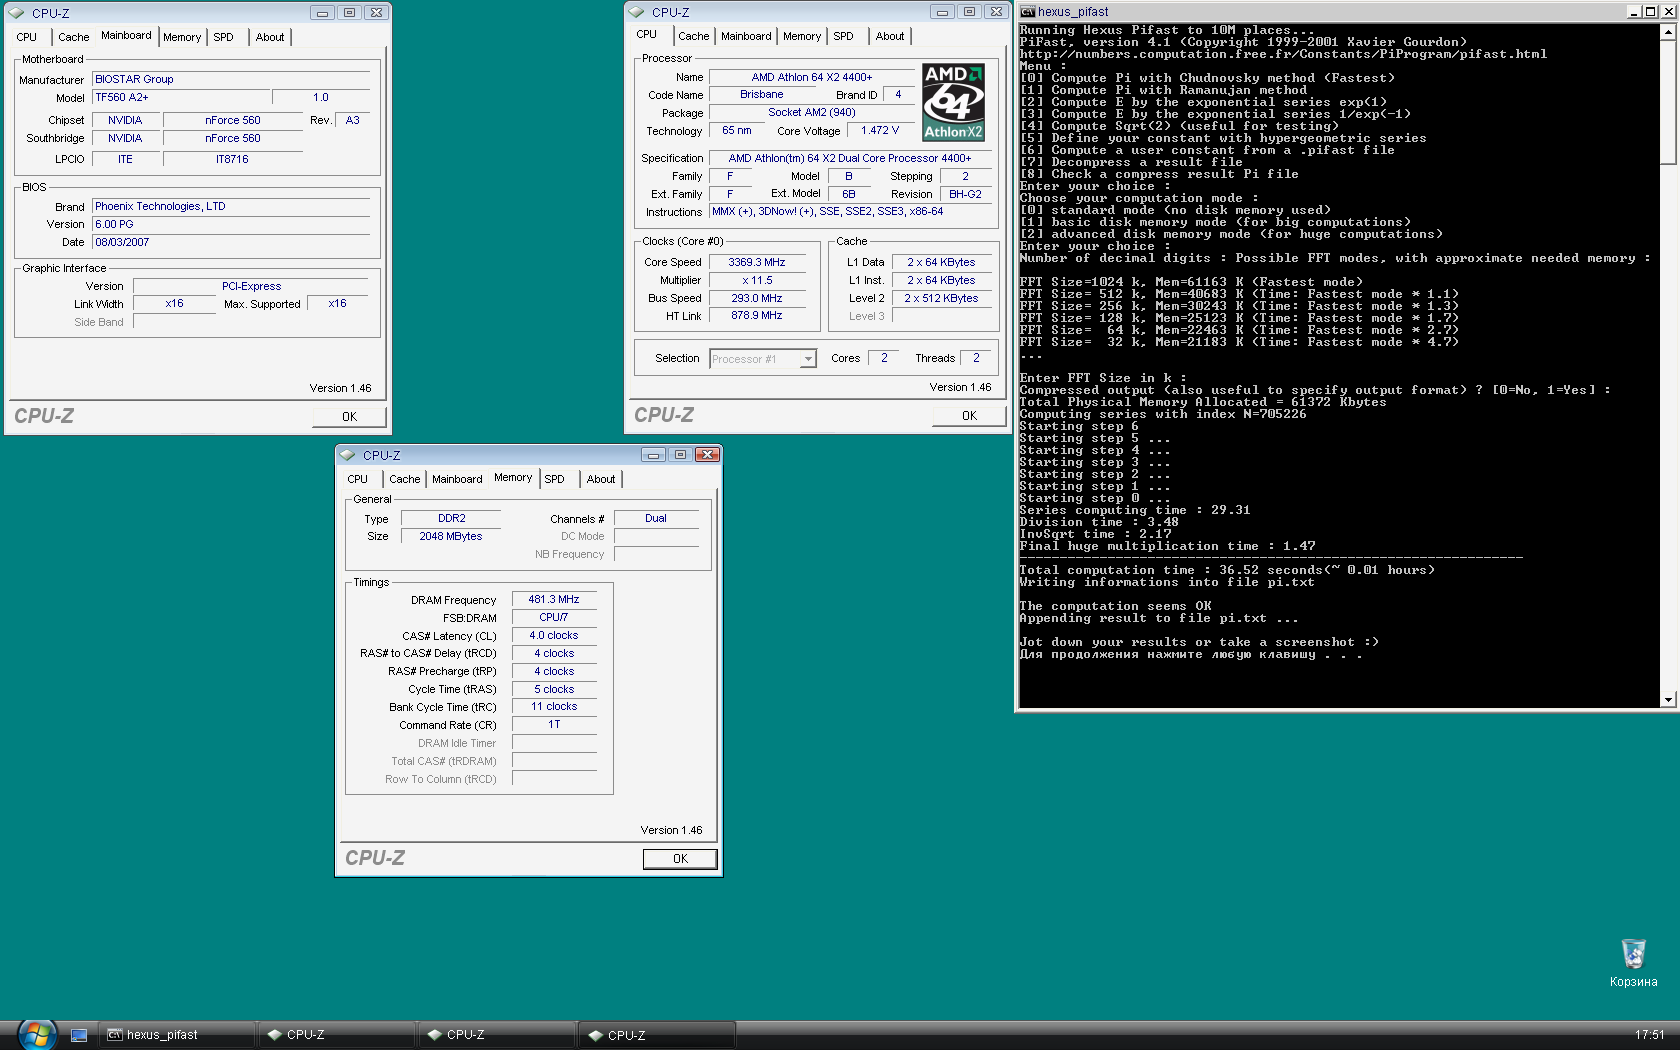Minimize the memory CPU-Z window

(653, 455)
